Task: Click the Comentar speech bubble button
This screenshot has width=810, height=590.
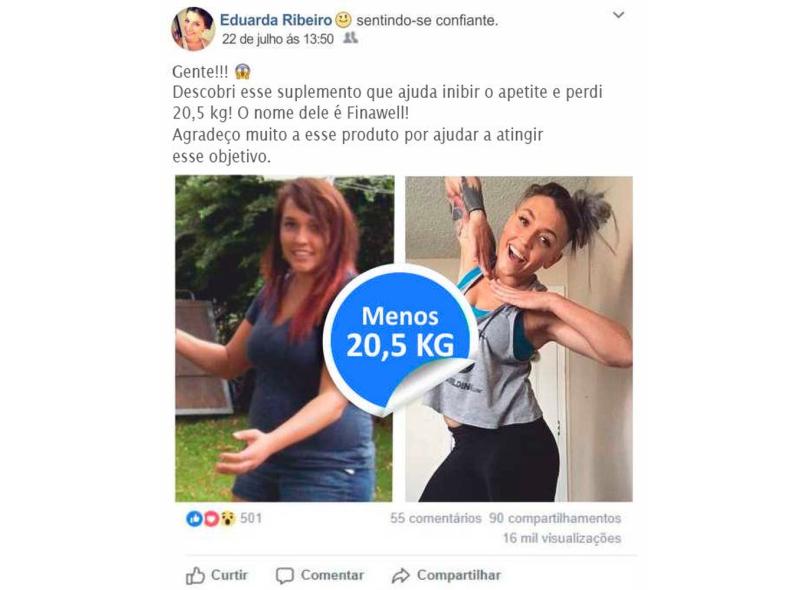Action: pos(320,576)
